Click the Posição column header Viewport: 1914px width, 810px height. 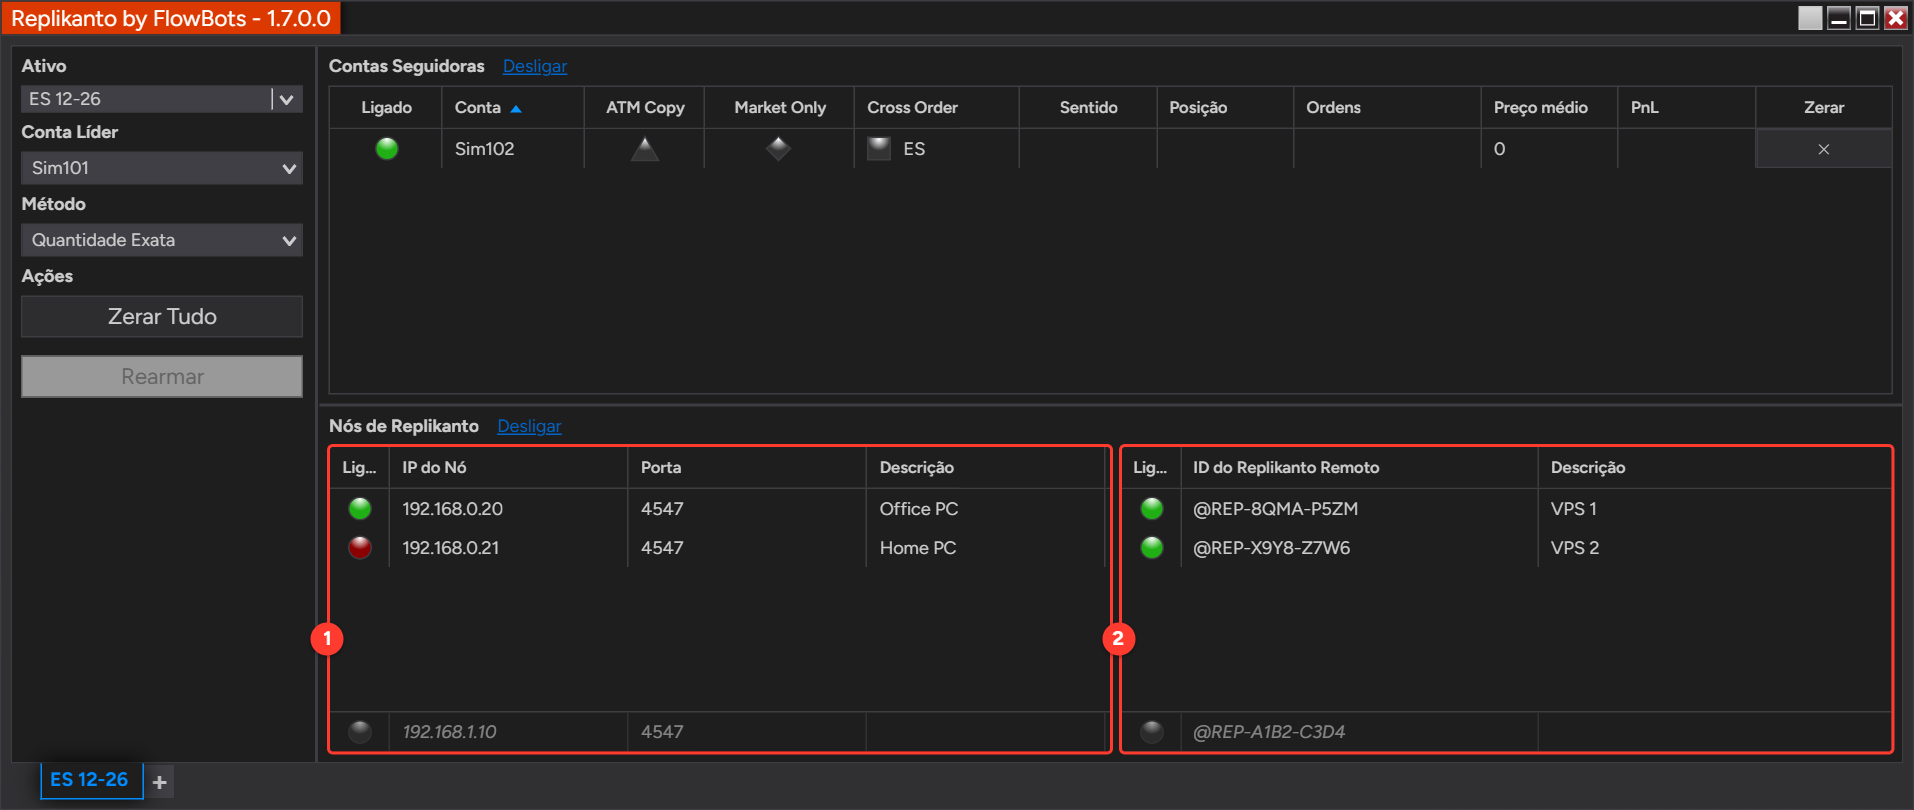[1225, 107]
